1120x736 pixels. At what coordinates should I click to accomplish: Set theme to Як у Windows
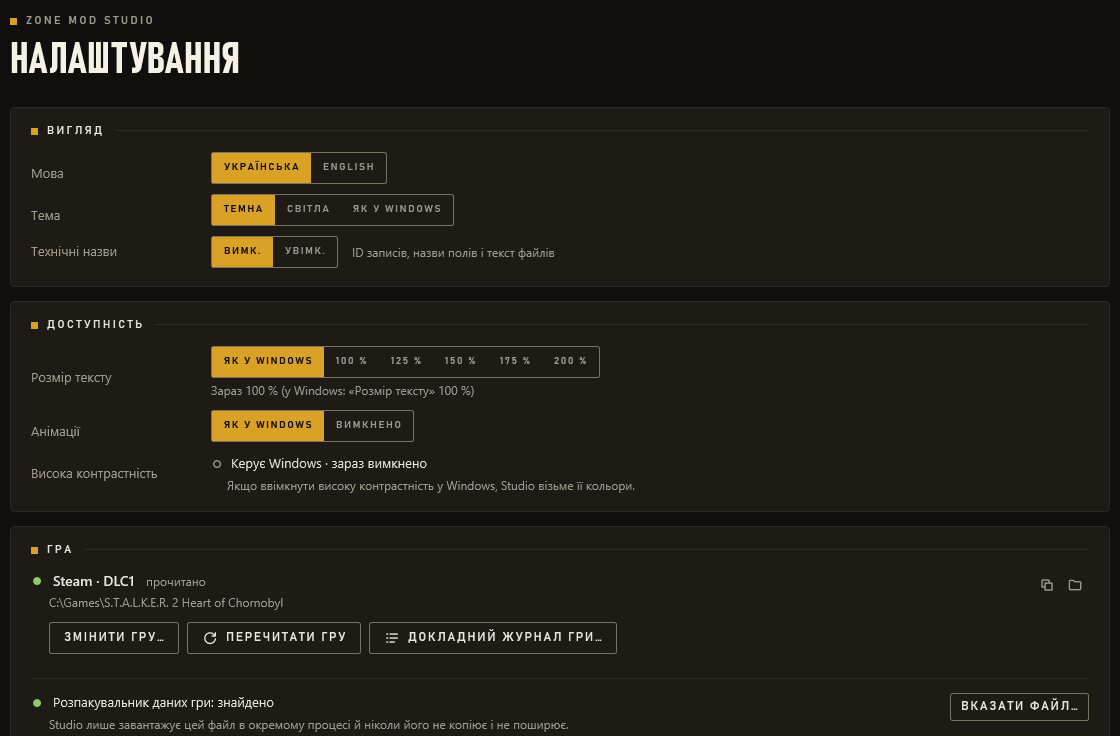[x=397, y=209]
